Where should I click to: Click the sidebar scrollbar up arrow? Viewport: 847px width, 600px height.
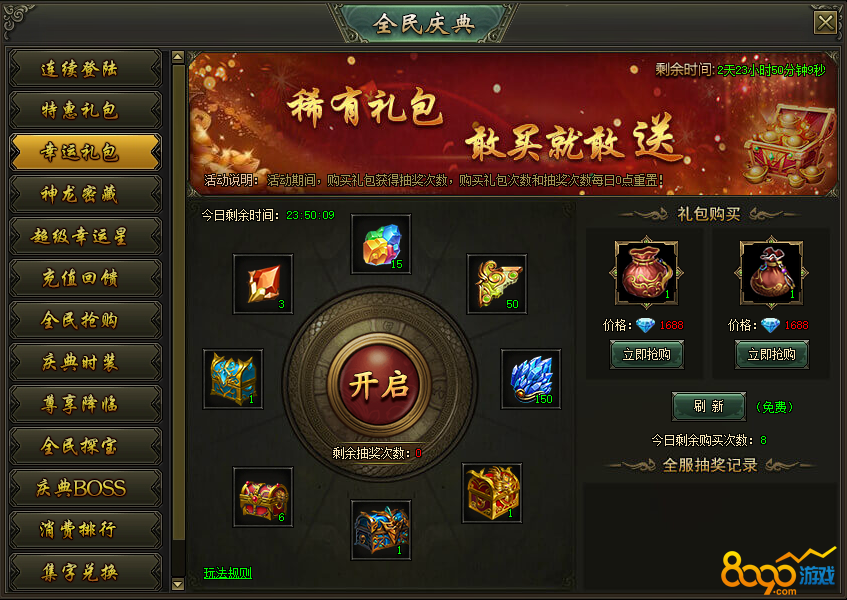tap(178, 57)
